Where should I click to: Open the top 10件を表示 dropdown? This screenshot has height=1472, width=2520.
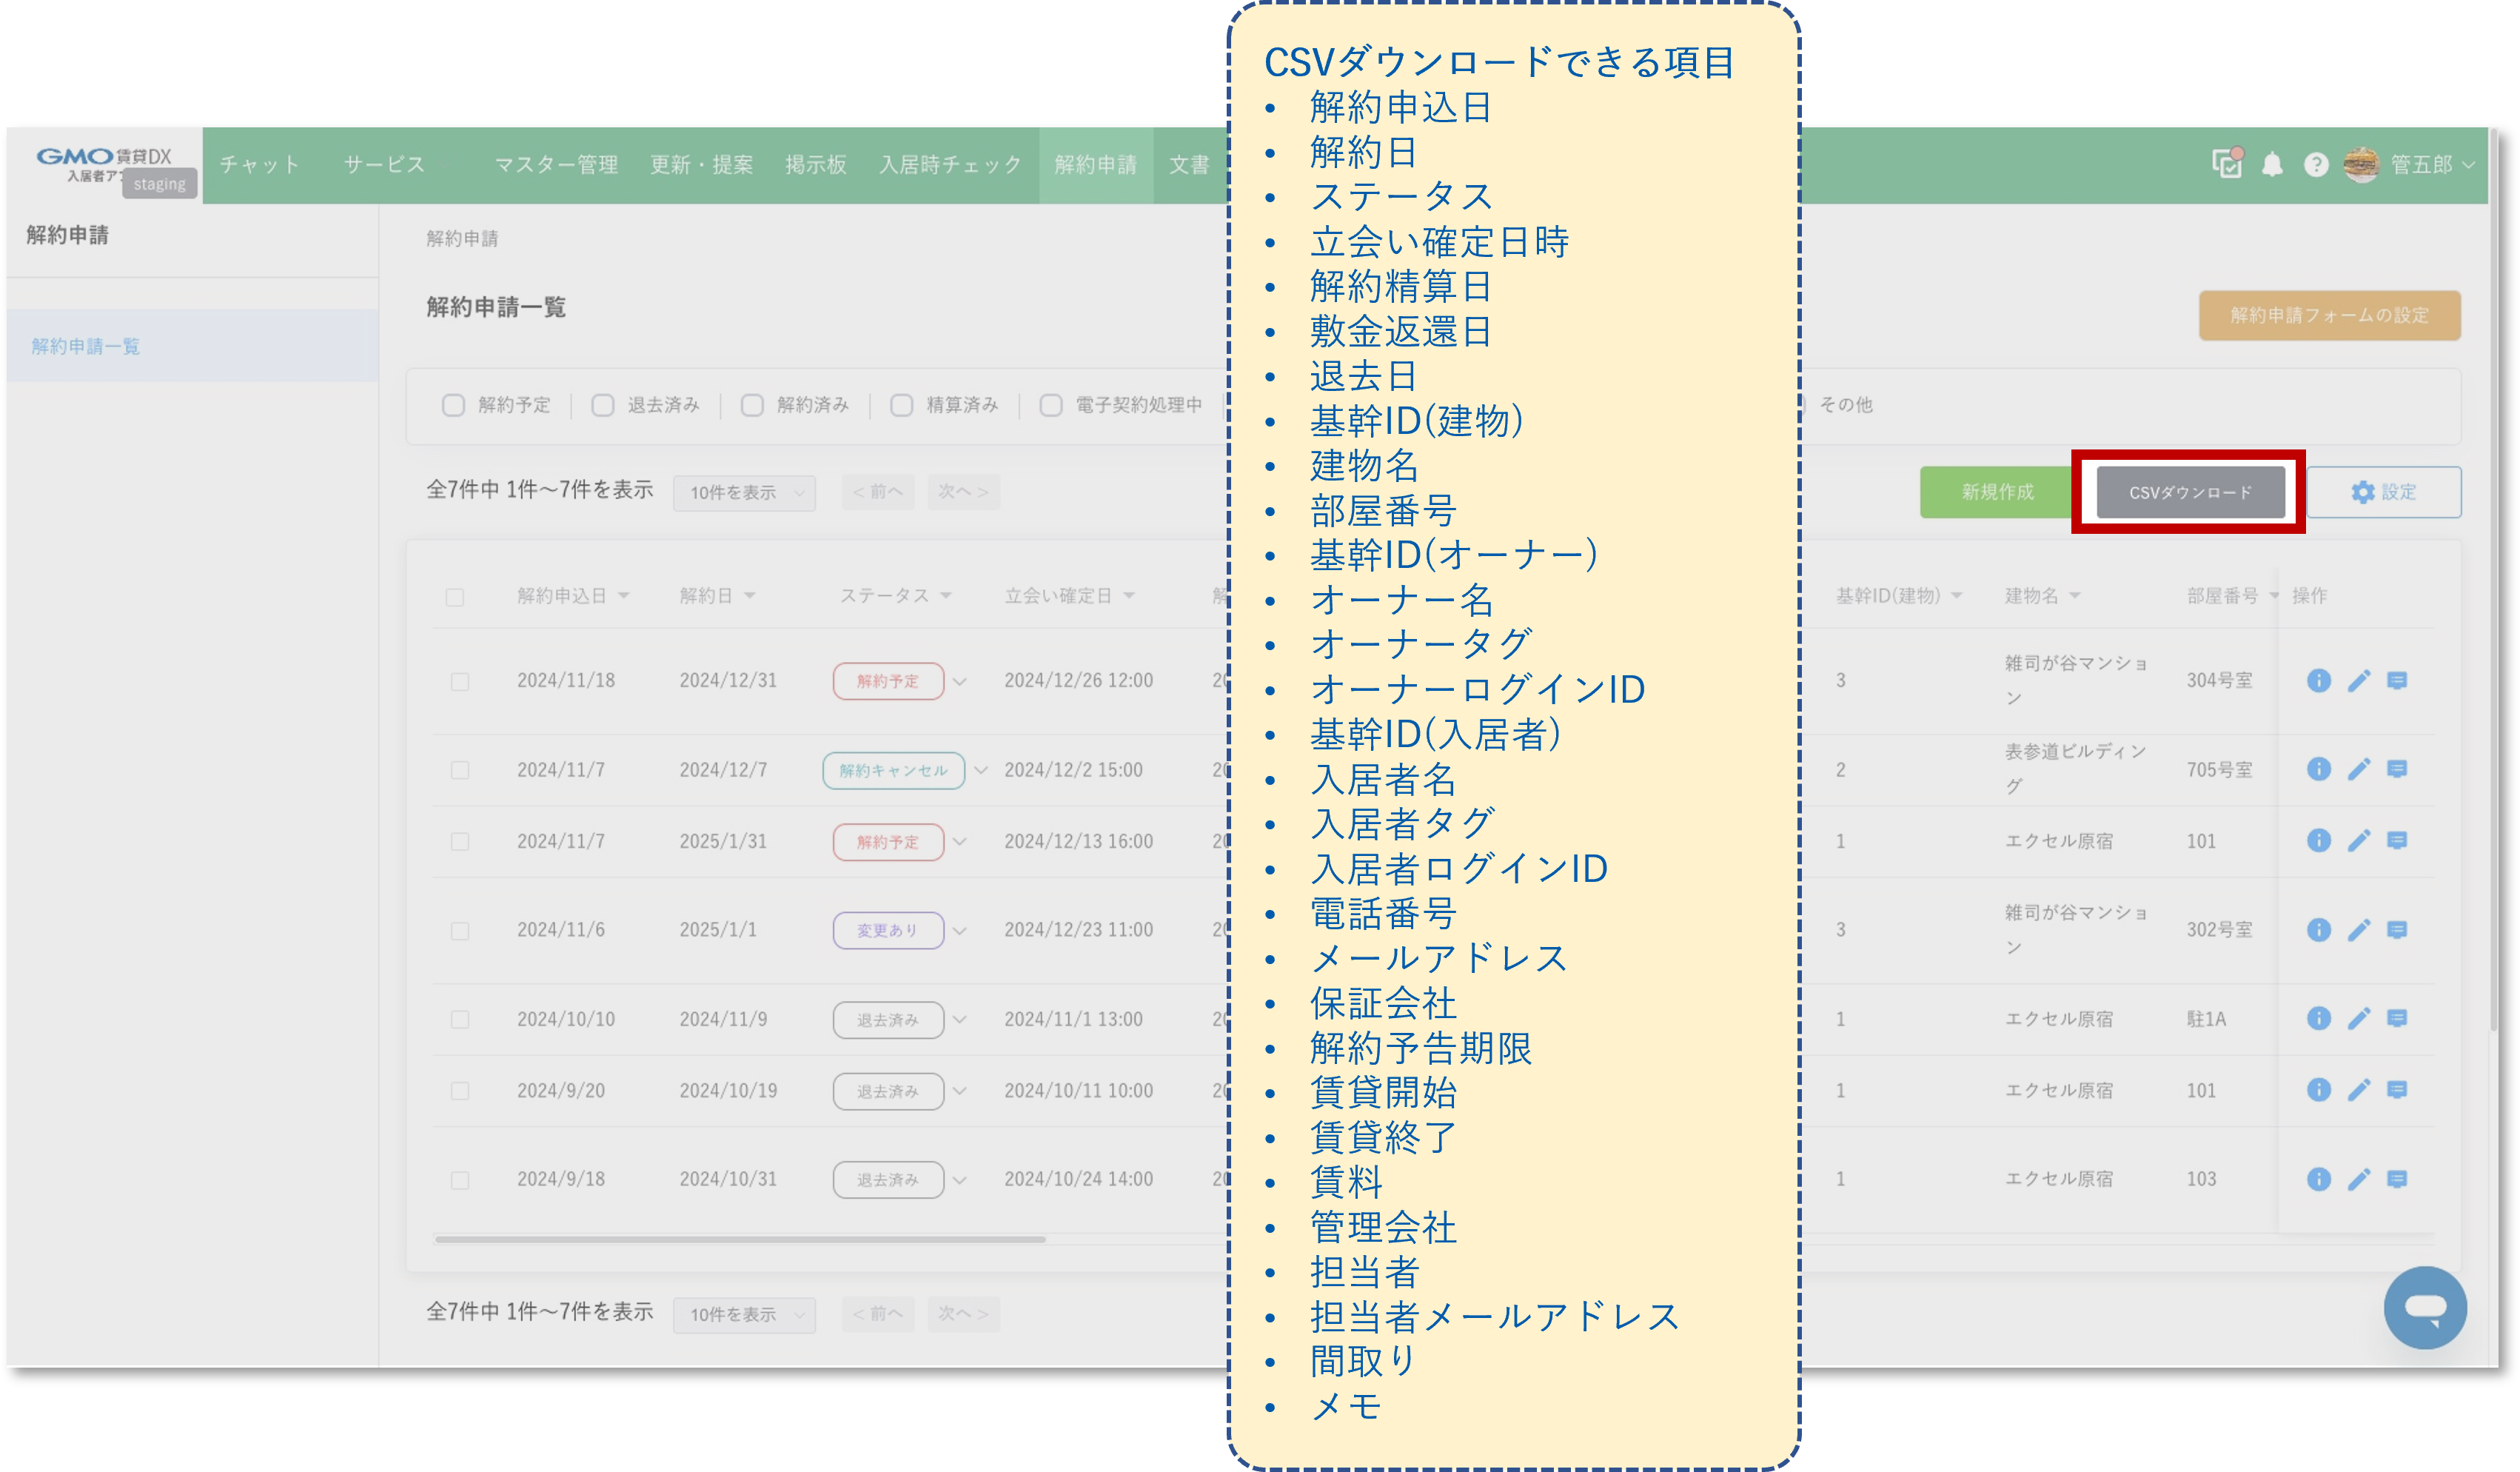pyautogui.click(x=744, y=493)
